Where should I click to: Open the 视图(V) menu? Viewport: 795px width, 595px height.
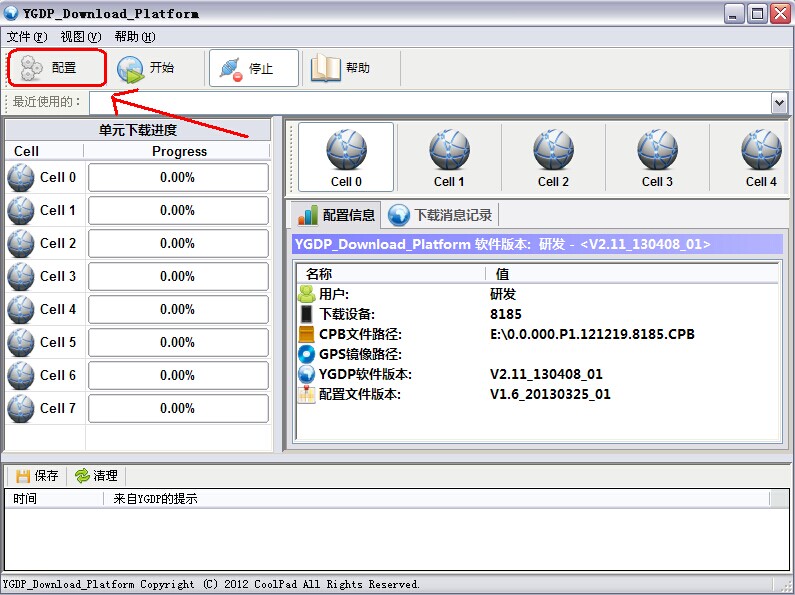click(x=80, y=37)
